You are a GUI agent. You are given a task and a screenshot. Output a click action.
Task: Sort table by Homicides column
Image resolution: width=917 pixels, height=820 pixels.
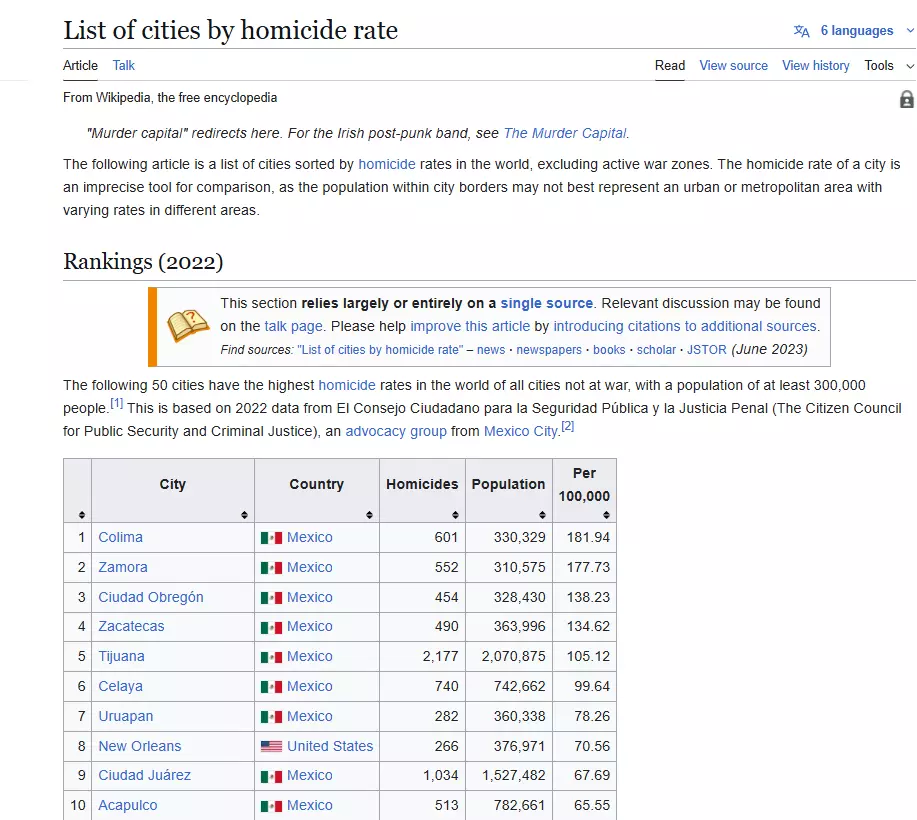(x=455, y=515)
